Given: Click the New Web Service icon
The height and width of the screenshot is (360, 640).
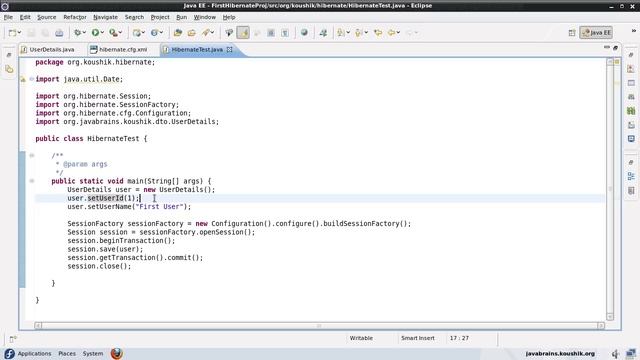Looking at the screenshot, I should [x=154, y=33].
